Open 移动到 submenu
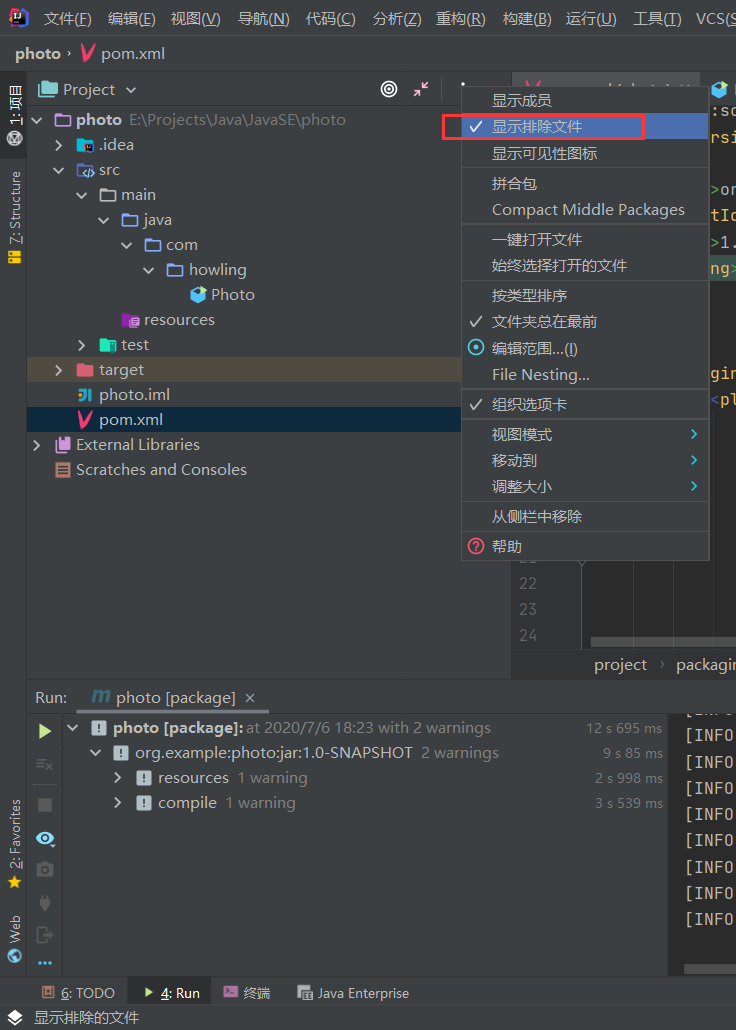Screen dimensions: 736x1030 click(x=585, y=460)
